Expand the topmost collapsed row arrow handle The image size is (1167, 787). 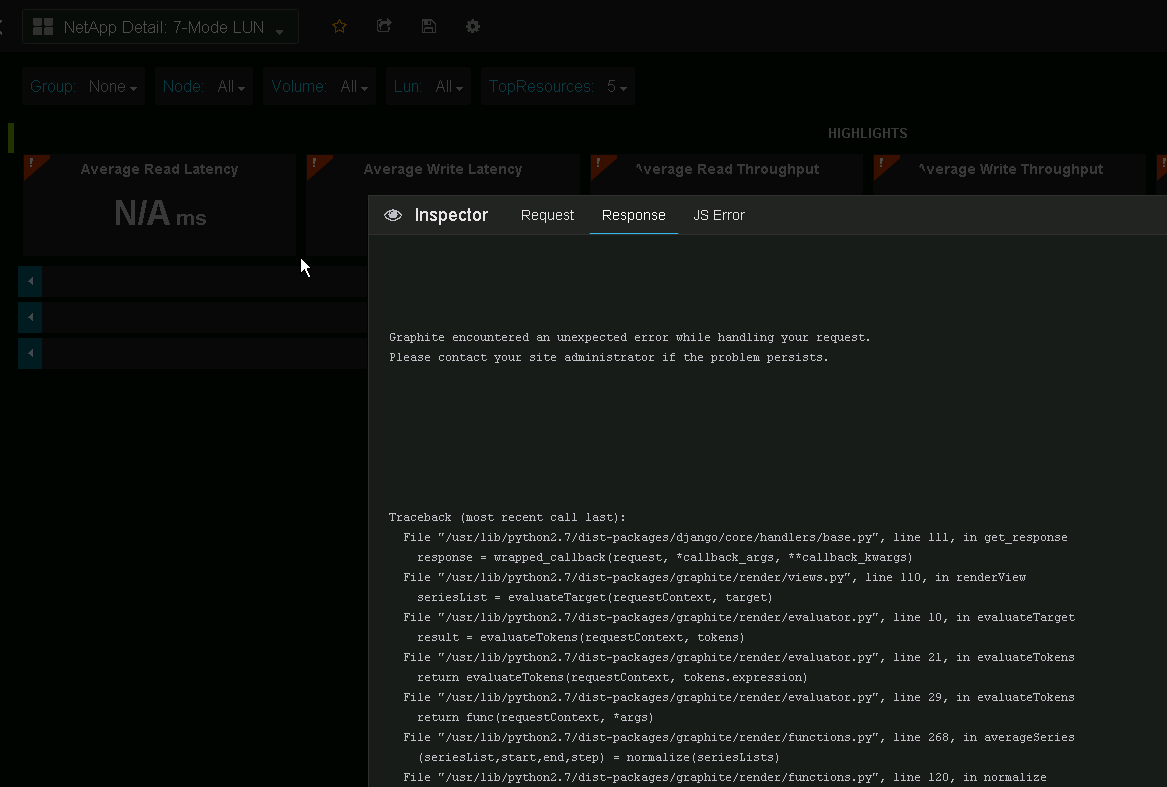tap(30, 281)
